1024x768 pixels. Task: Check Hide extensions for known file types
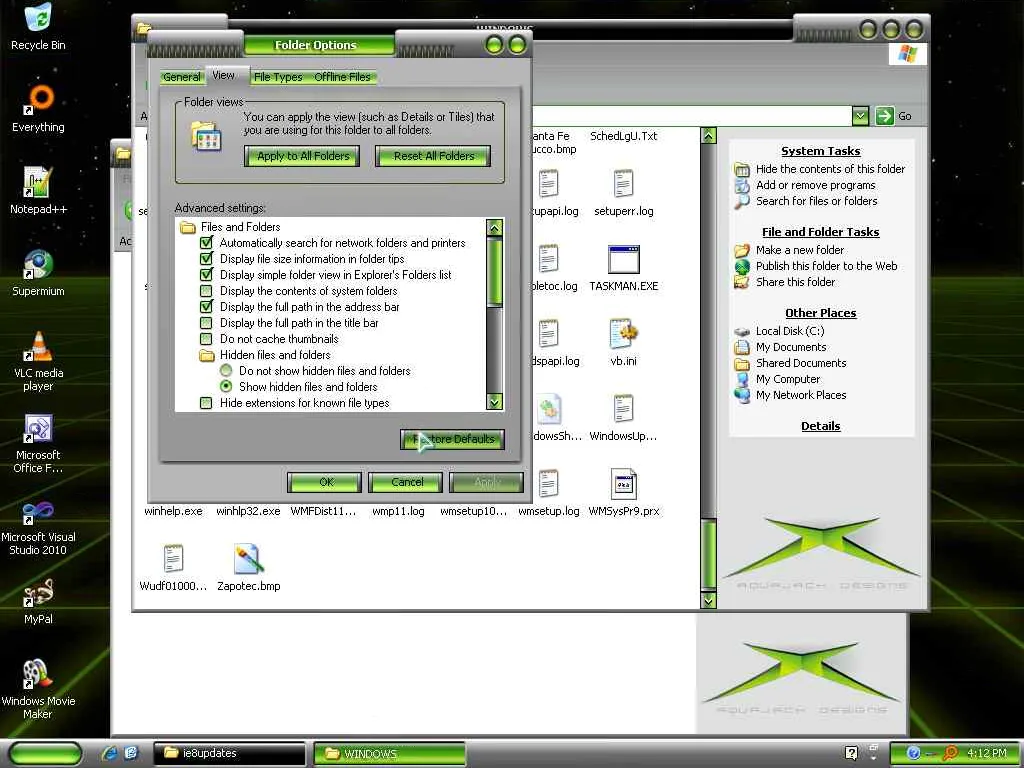(206, 403)
